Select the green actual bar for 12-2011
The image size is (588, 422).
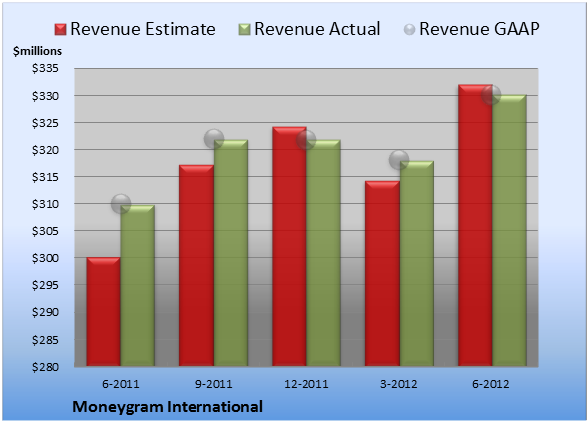(323, 253)
